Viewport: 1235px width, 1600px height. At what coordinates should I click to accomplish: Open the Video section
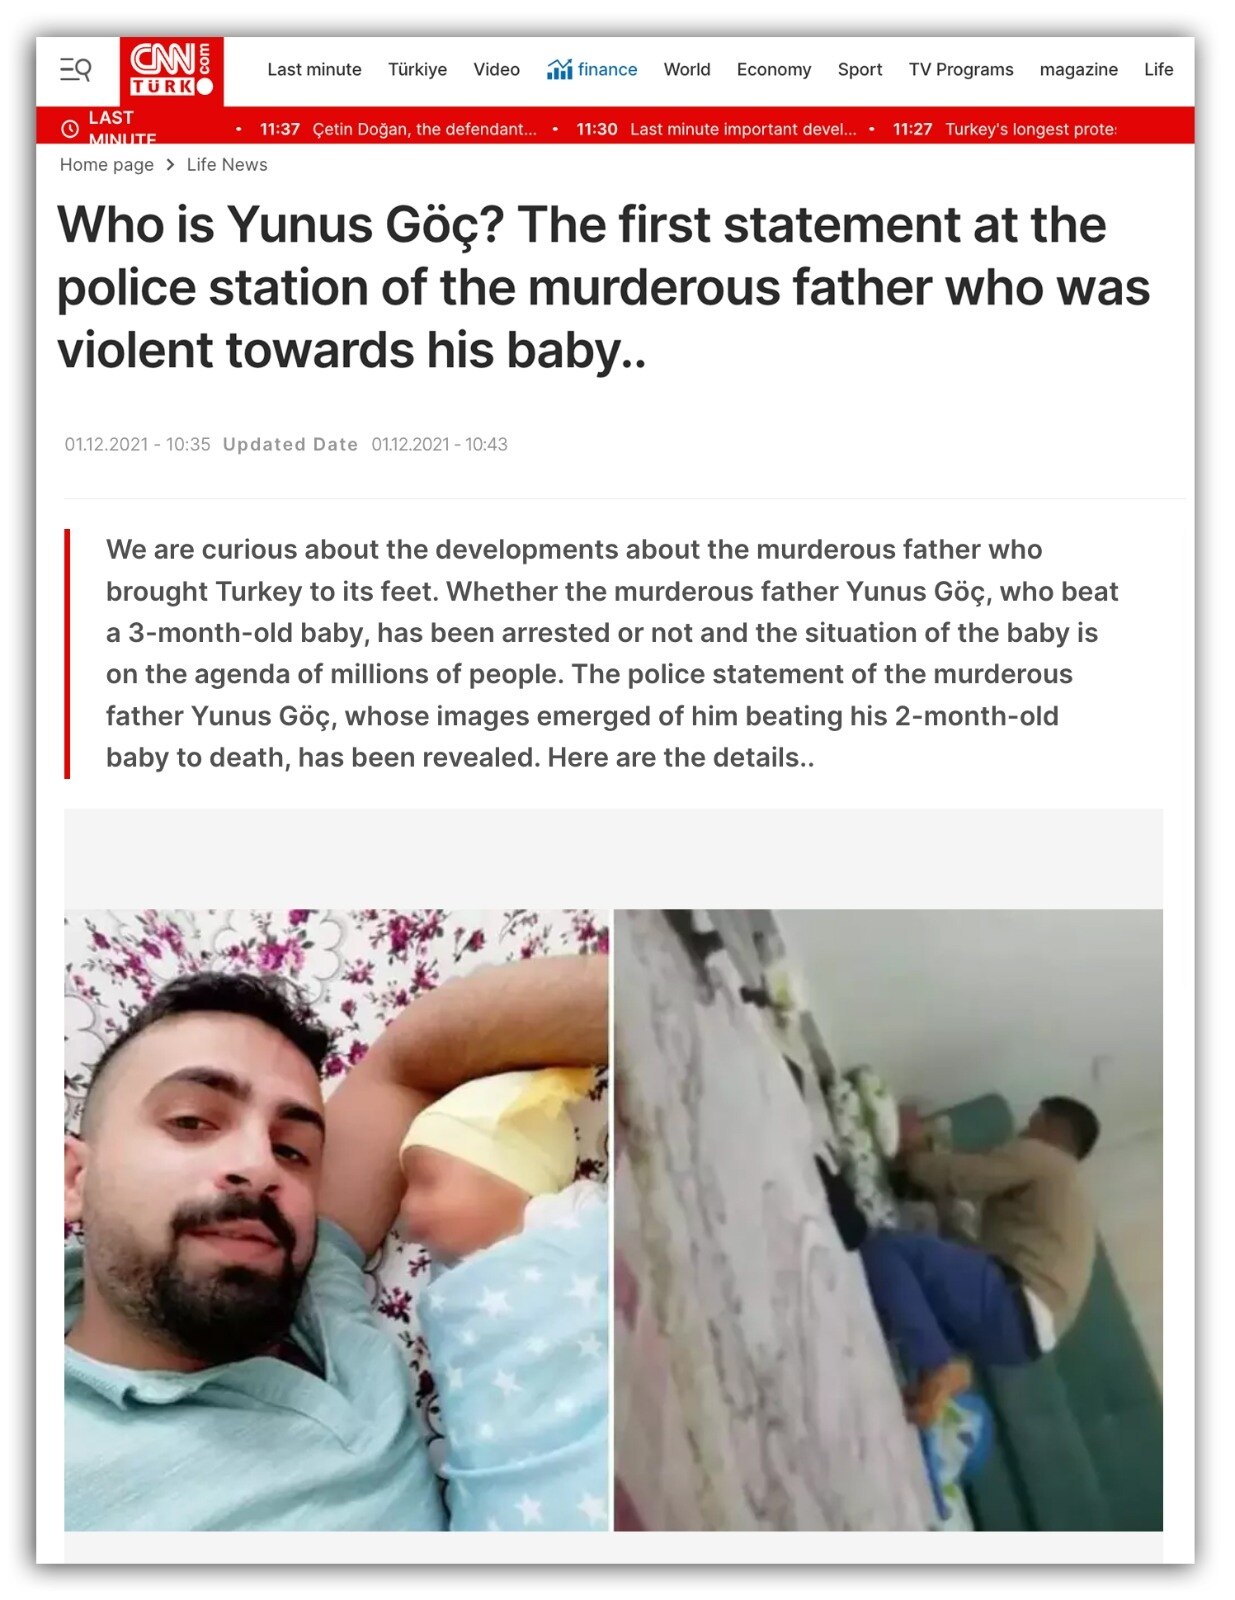pyautogui.click(x=496, y=69)
